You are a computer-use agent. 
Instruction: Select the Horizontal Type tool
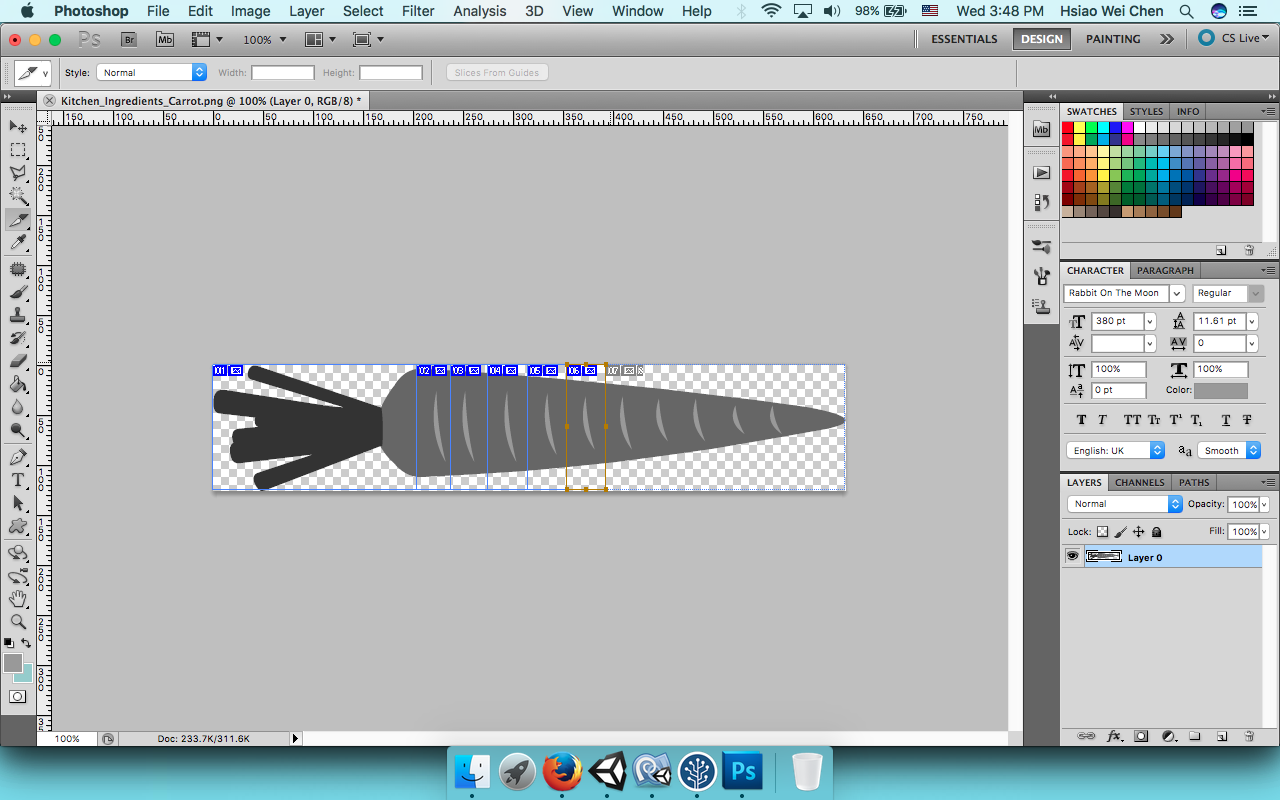(18, 479)
